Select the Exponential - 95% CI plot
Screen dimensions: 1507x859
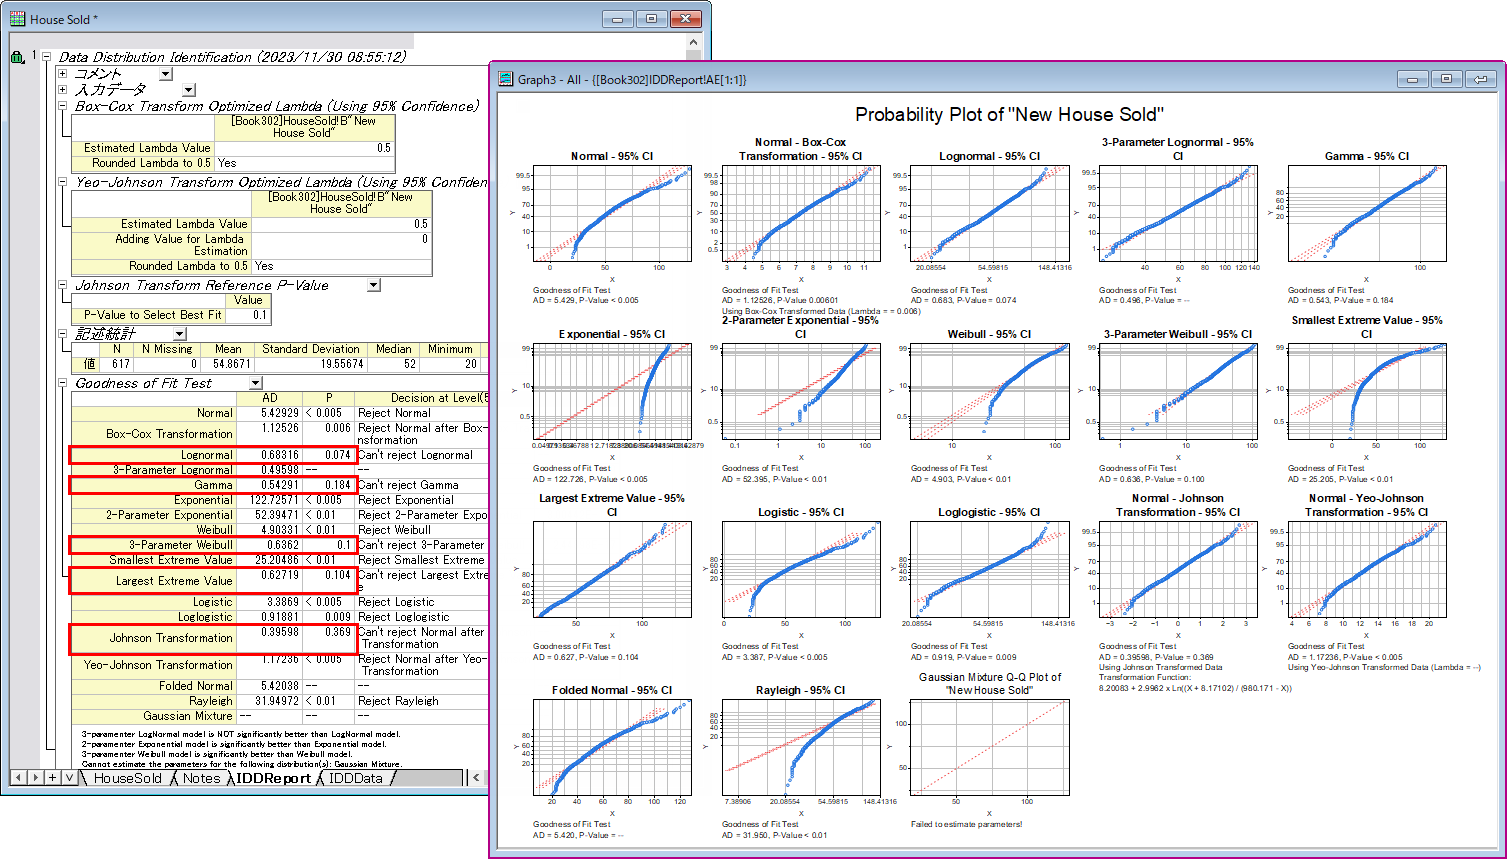[612, 392]
